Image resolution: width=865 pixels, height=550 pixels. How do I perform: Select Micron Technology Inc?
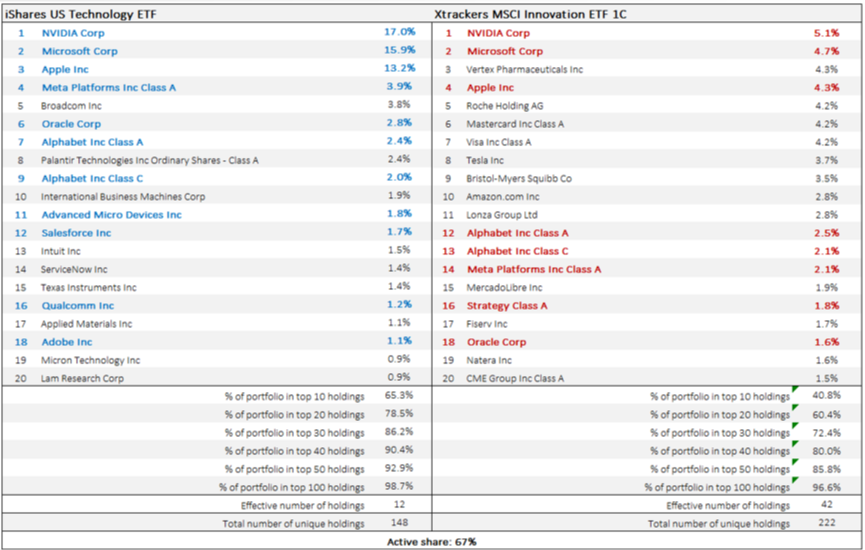(x=90, y=360)
